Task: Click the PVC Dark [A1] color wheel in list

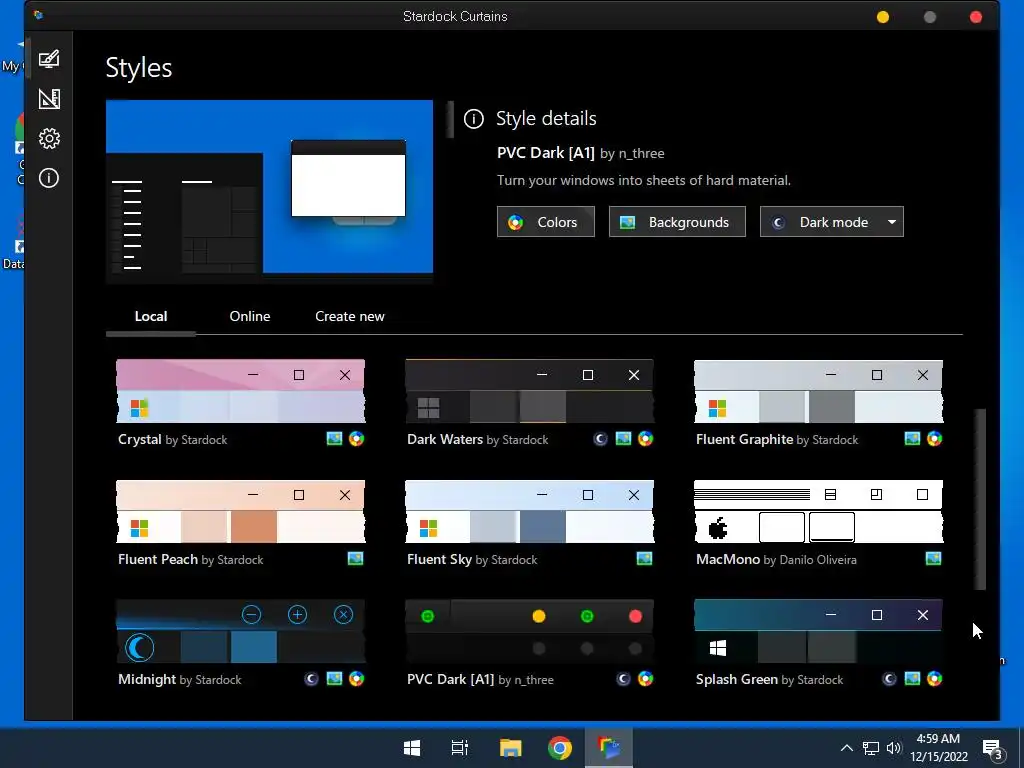Action: click(645, 679)
